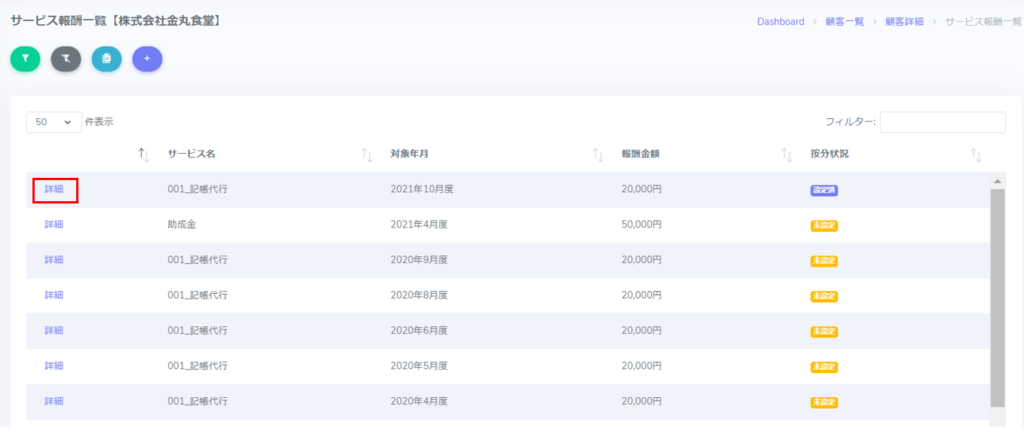
Task: Click the 設定済 status badge
Action: coord(823,190)
